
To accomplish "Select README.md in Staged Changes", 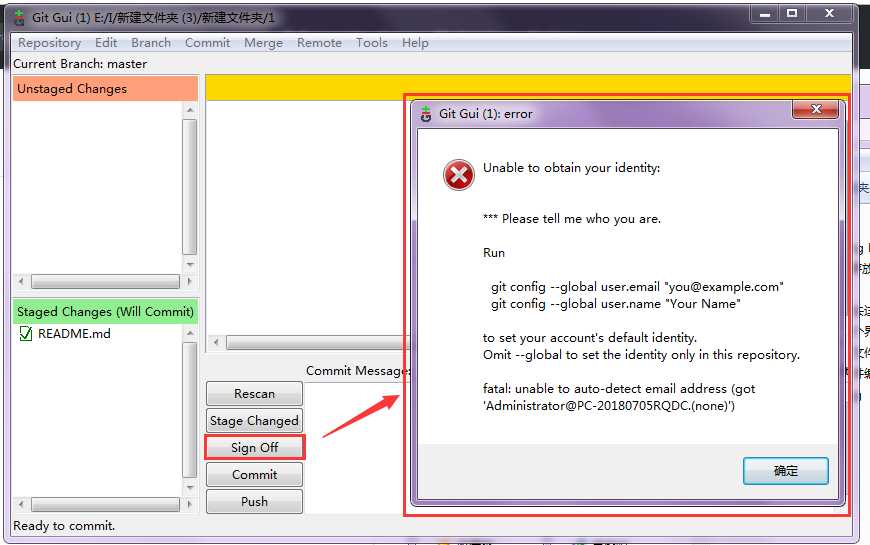I will 74,334.
